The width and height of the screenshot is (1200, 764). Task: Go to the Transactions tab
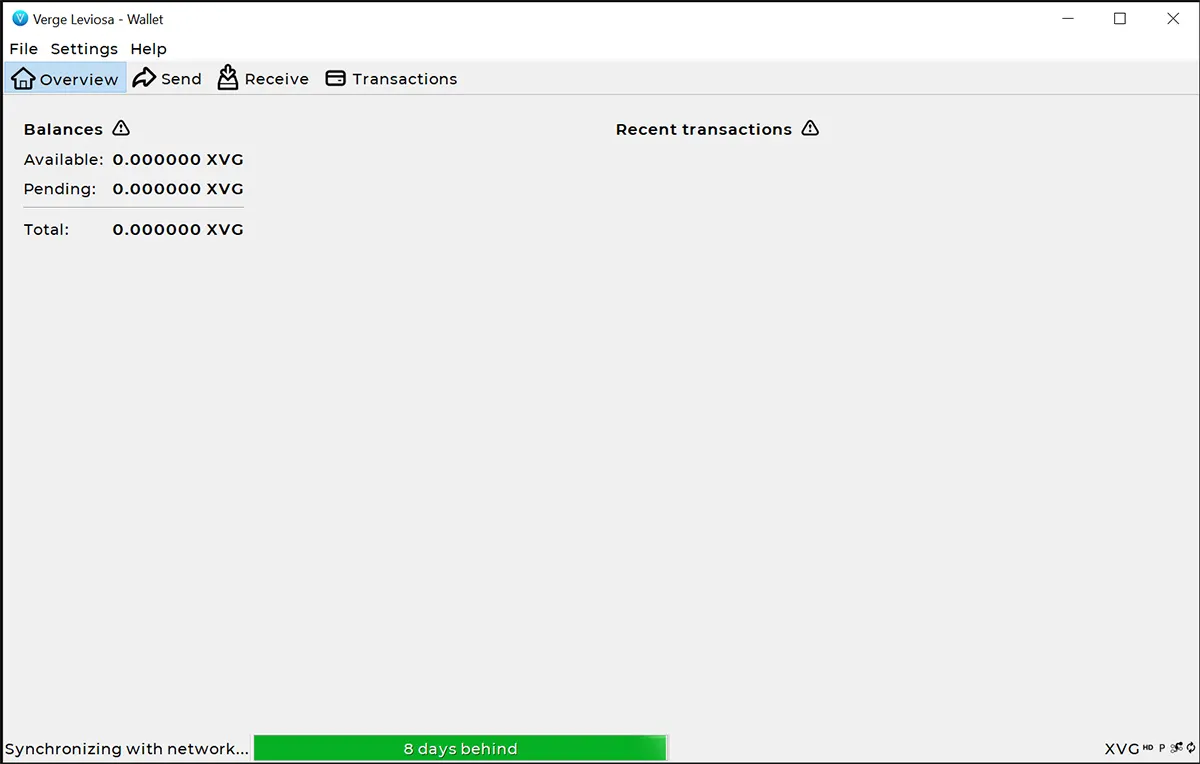click(391, 78)
